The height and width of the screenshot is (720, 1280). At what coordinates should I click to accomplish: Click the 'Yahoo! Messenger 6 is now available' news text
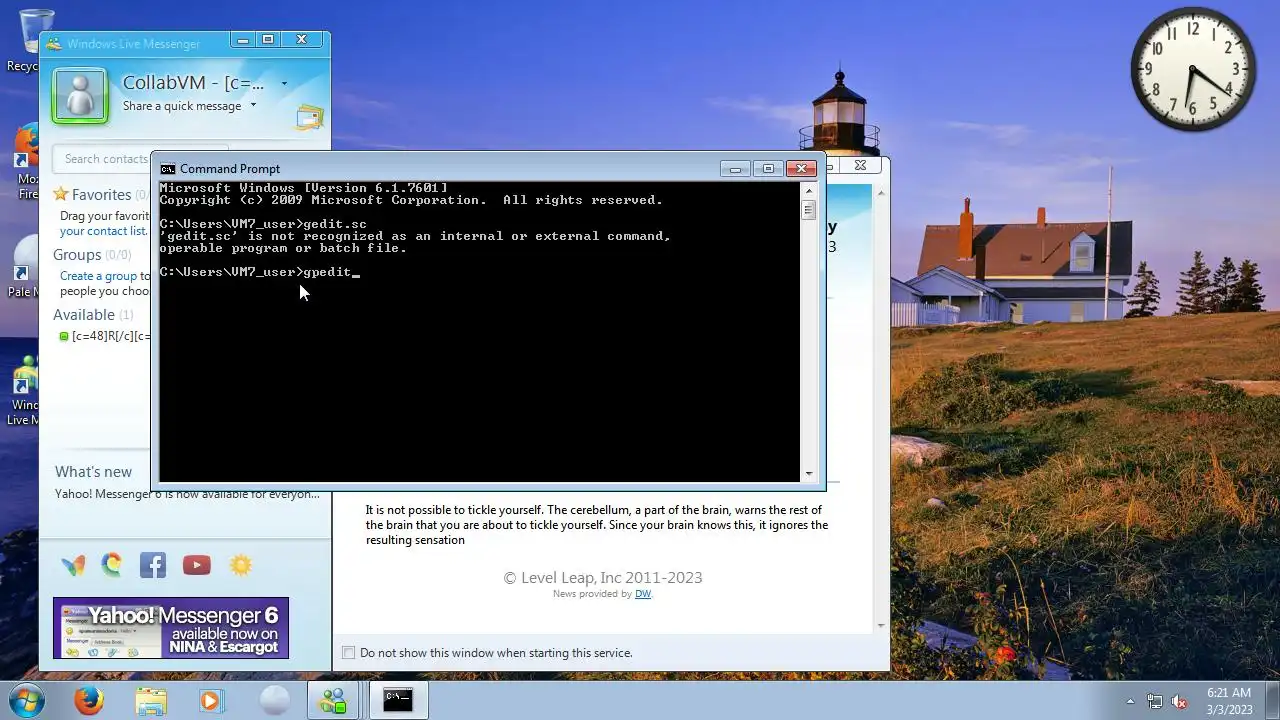[x=187, y=494]
